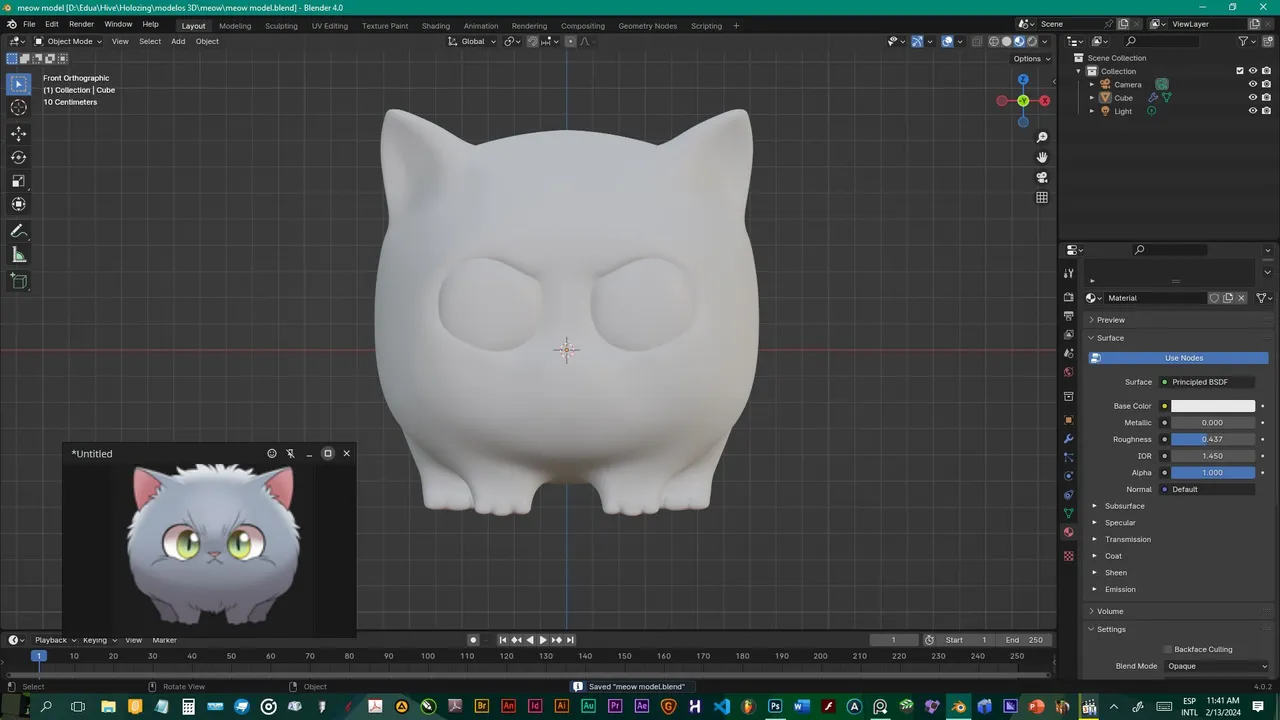
Task: Select the Cursor tool in the toolbar
Action: point(19,108)
